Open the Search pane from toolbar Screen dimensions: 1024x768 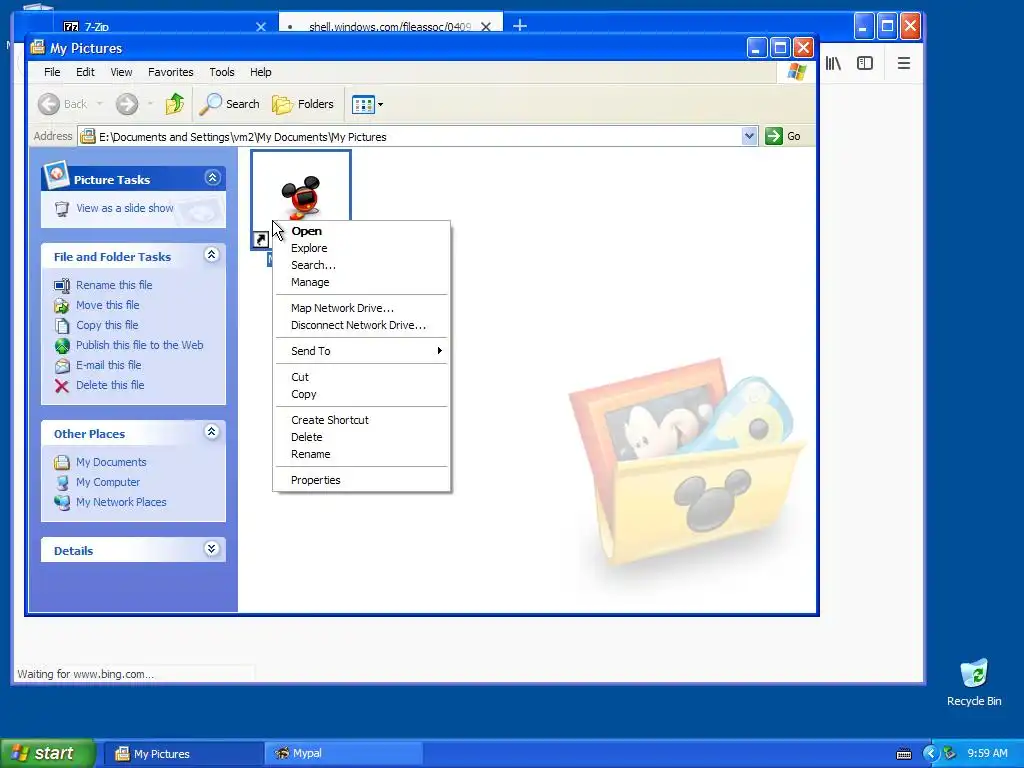[x=229, y=104]
